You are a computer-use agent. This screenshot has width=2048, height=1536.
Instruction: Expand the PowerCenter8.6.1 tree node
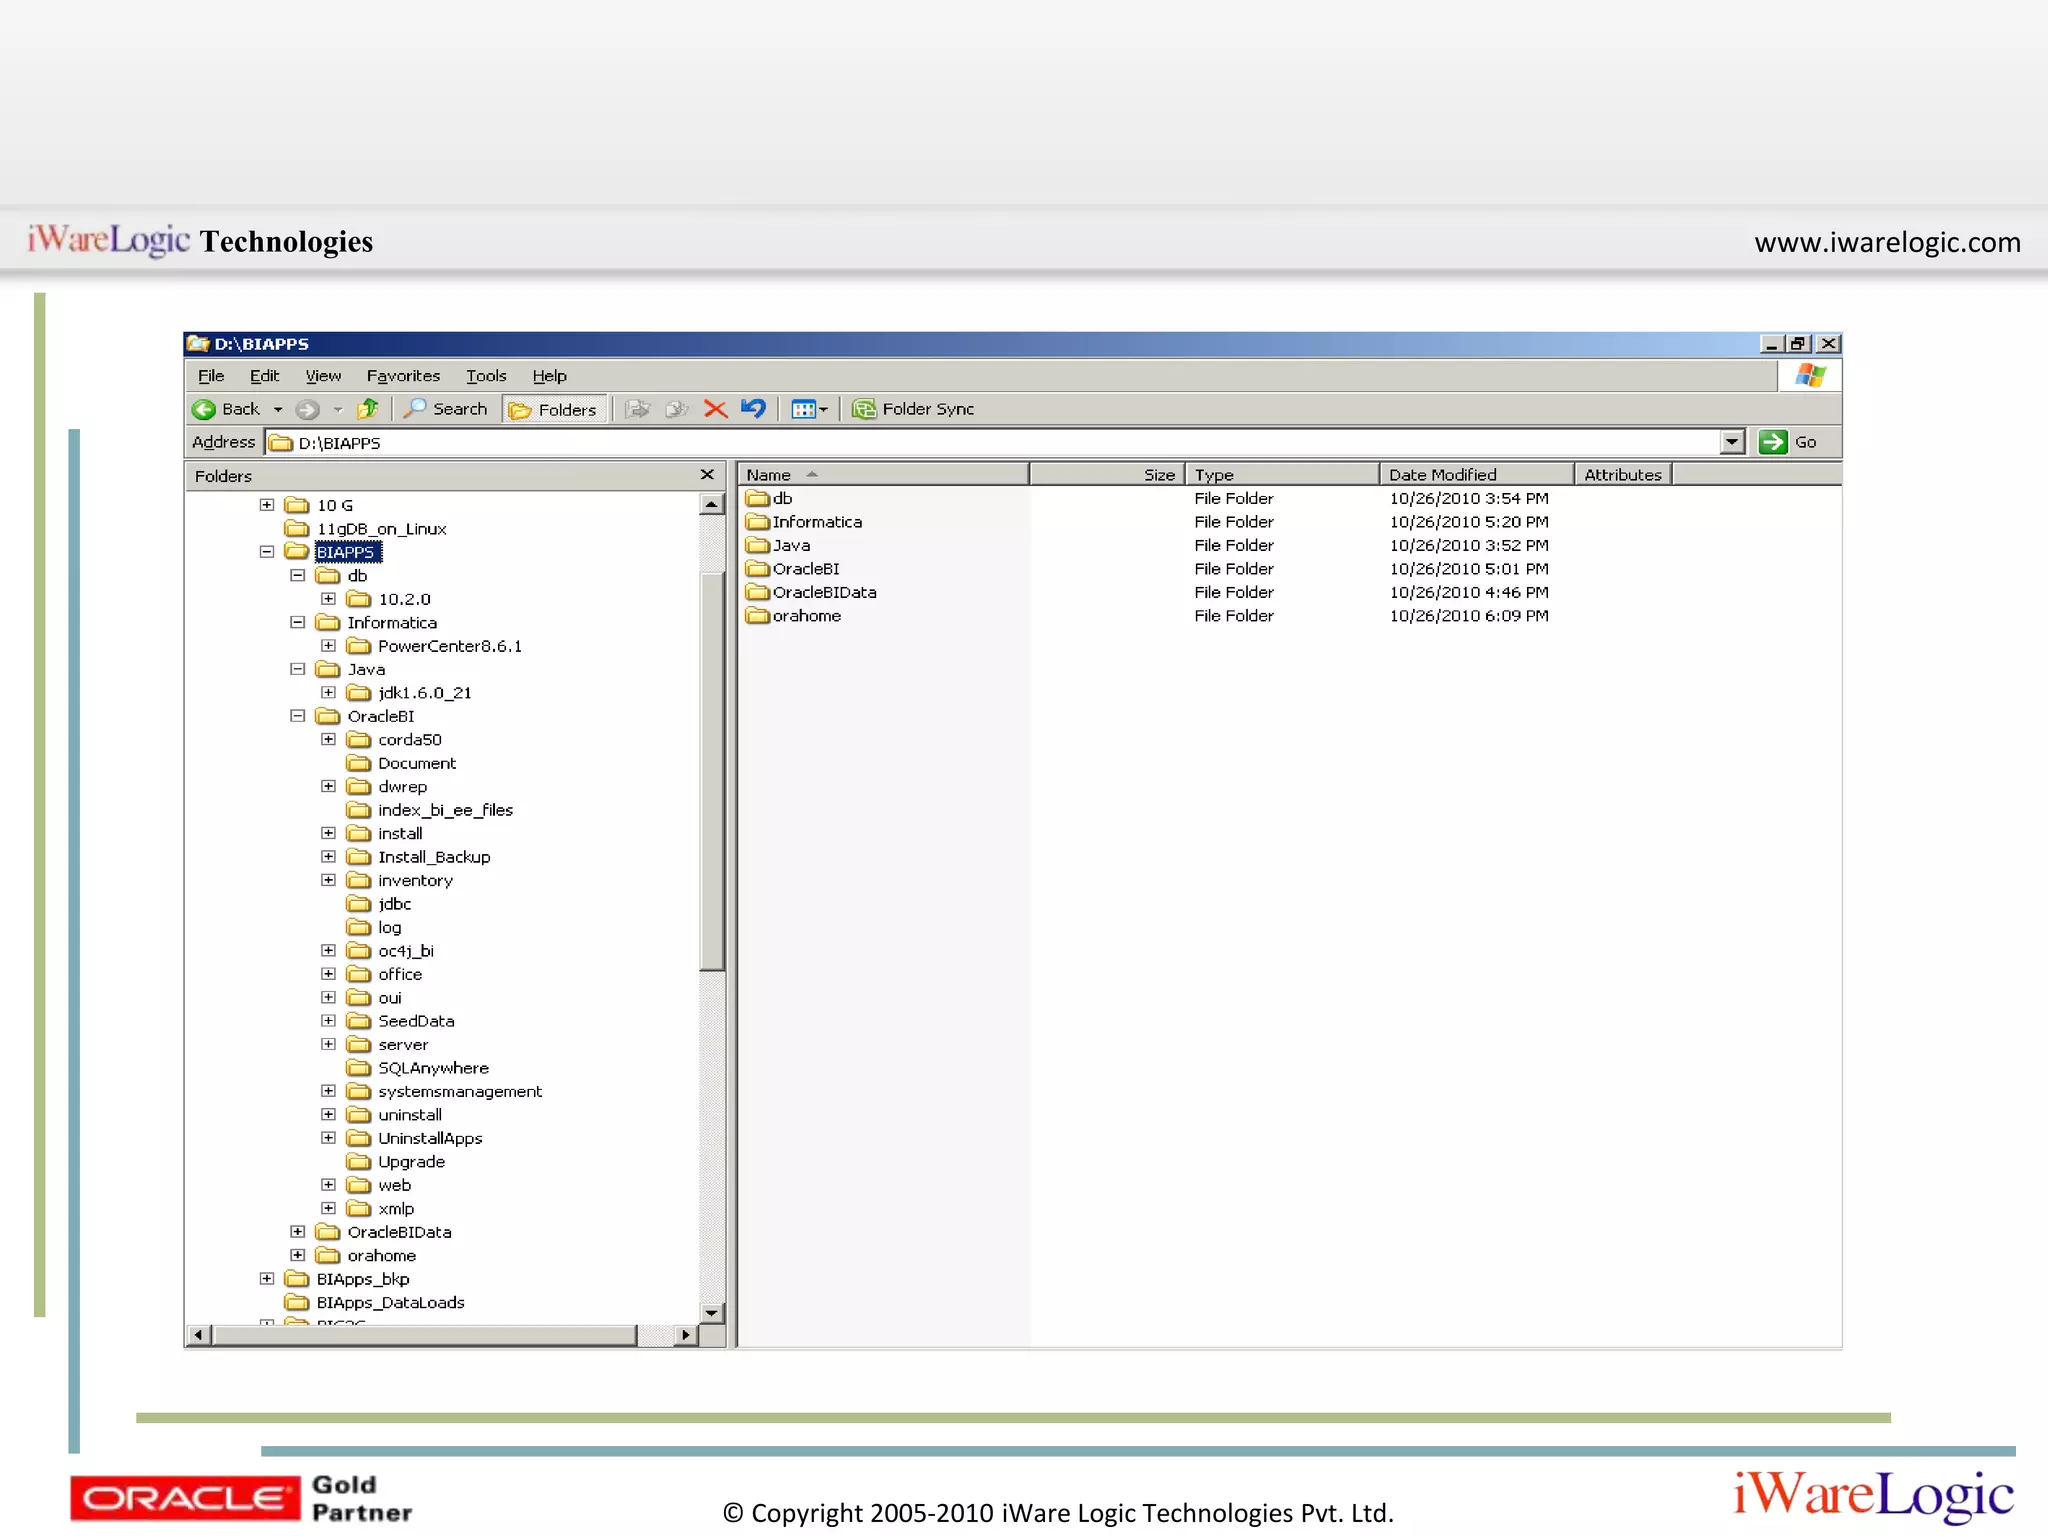point(328,646)
